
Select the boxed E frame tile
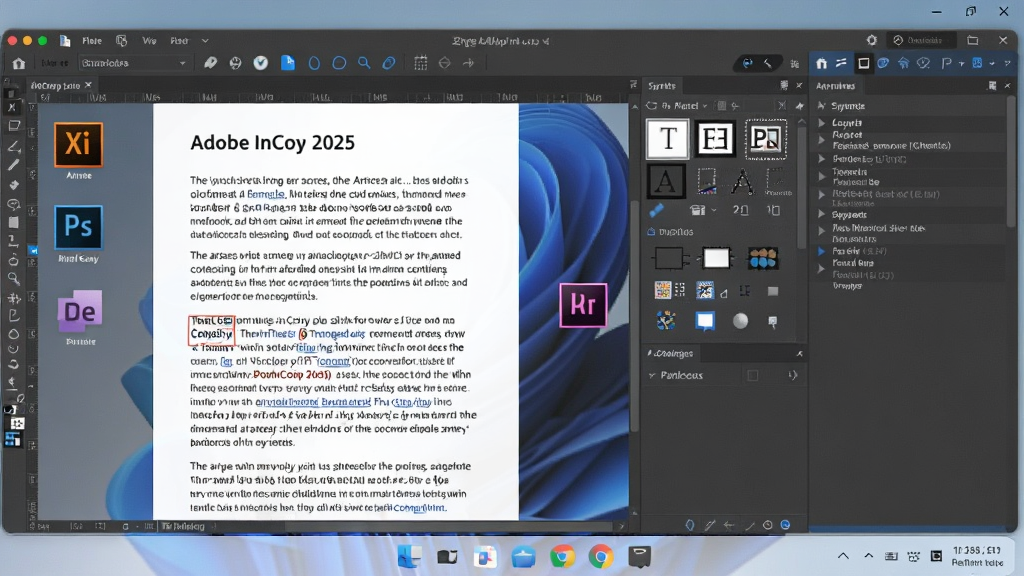click(715, 138)
